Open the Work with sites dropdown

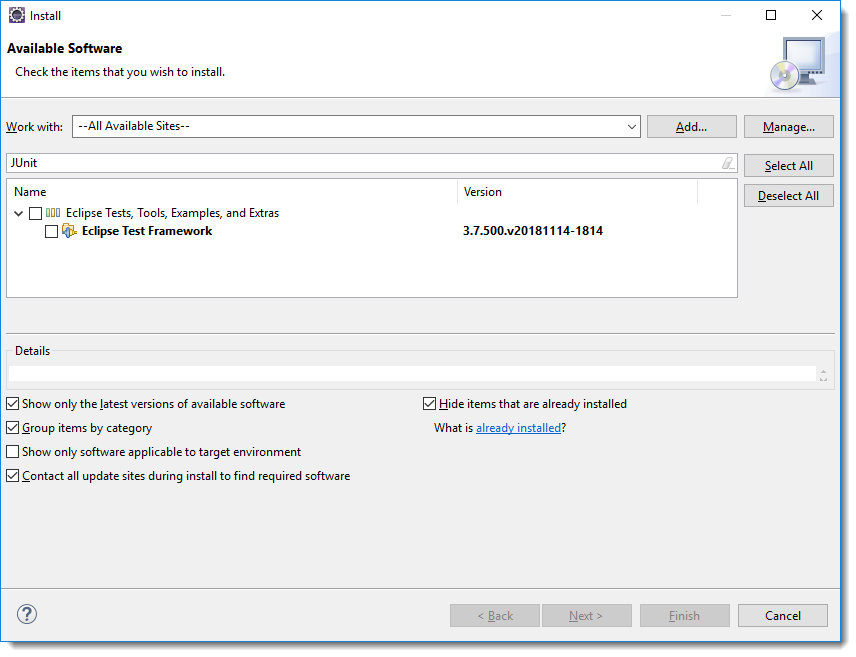632,127
